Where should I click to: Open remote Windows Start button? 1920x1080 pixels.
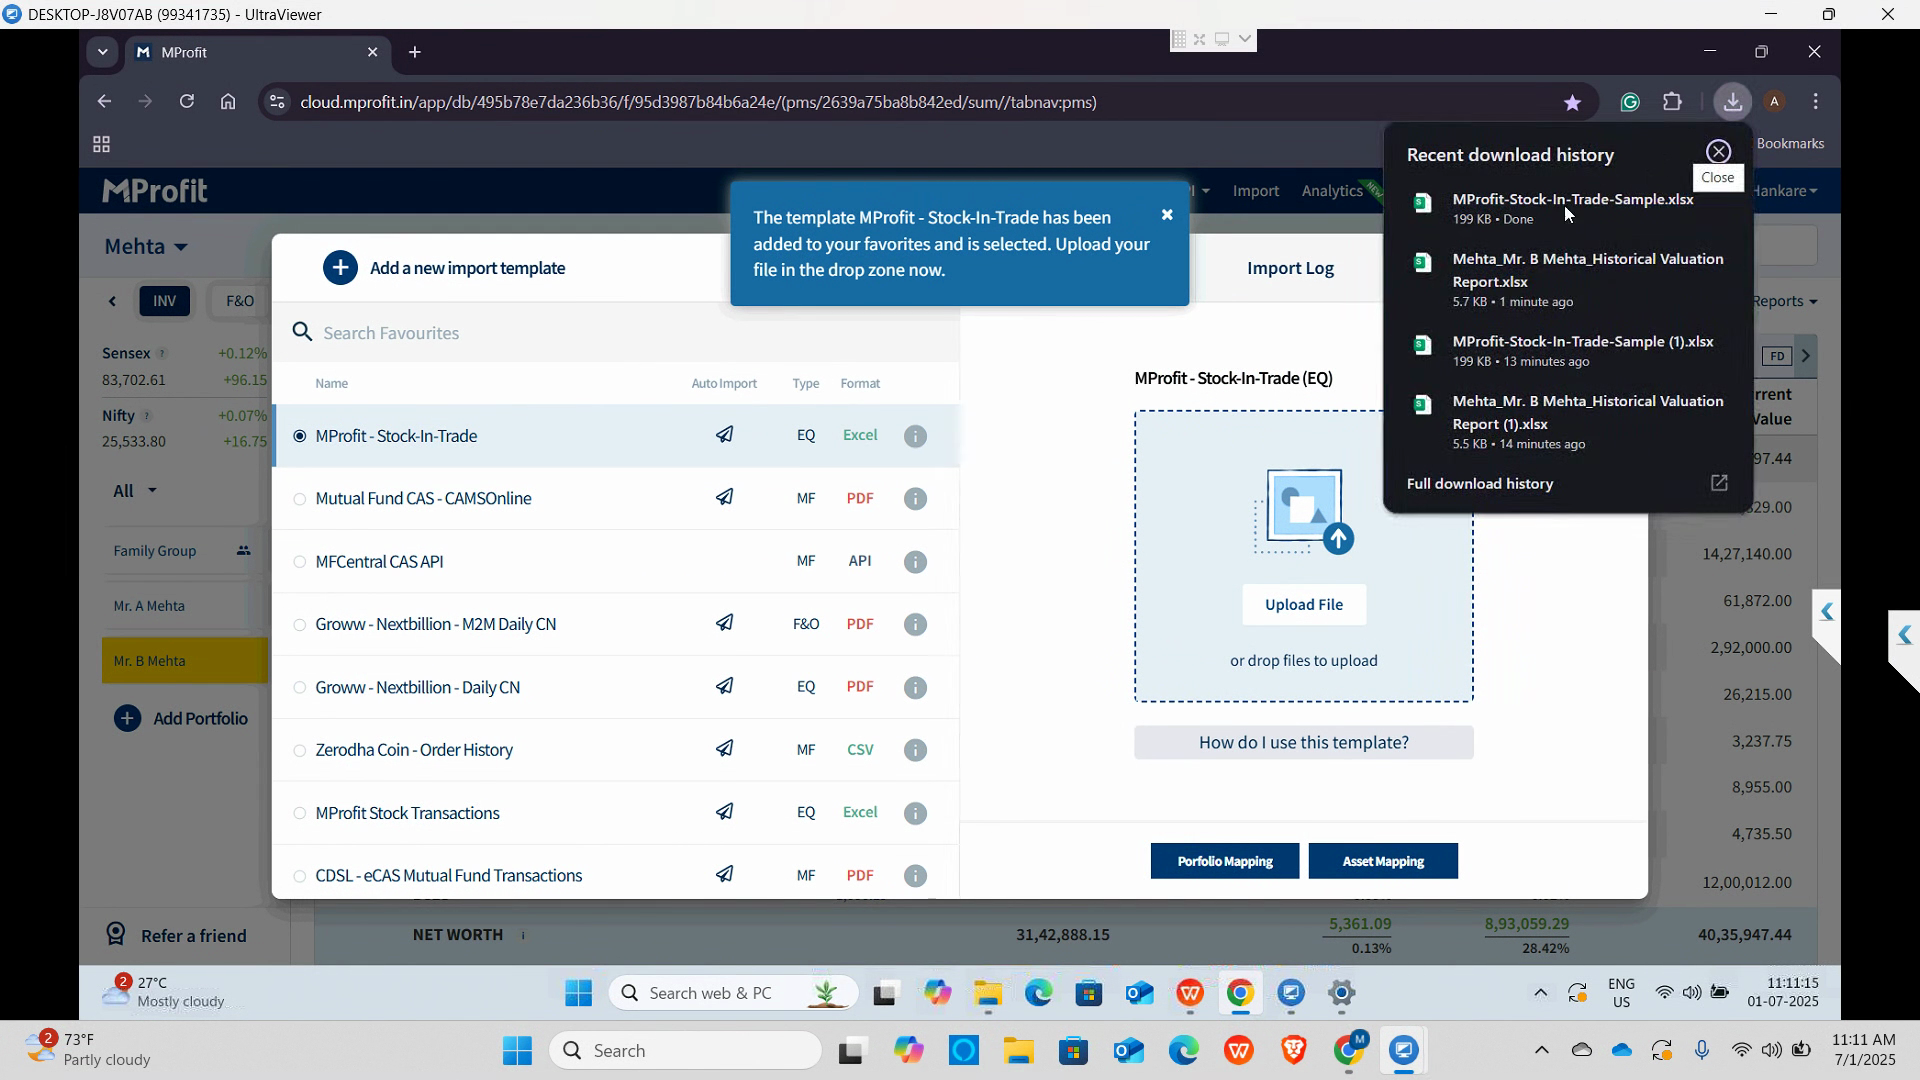click(578, 993)
